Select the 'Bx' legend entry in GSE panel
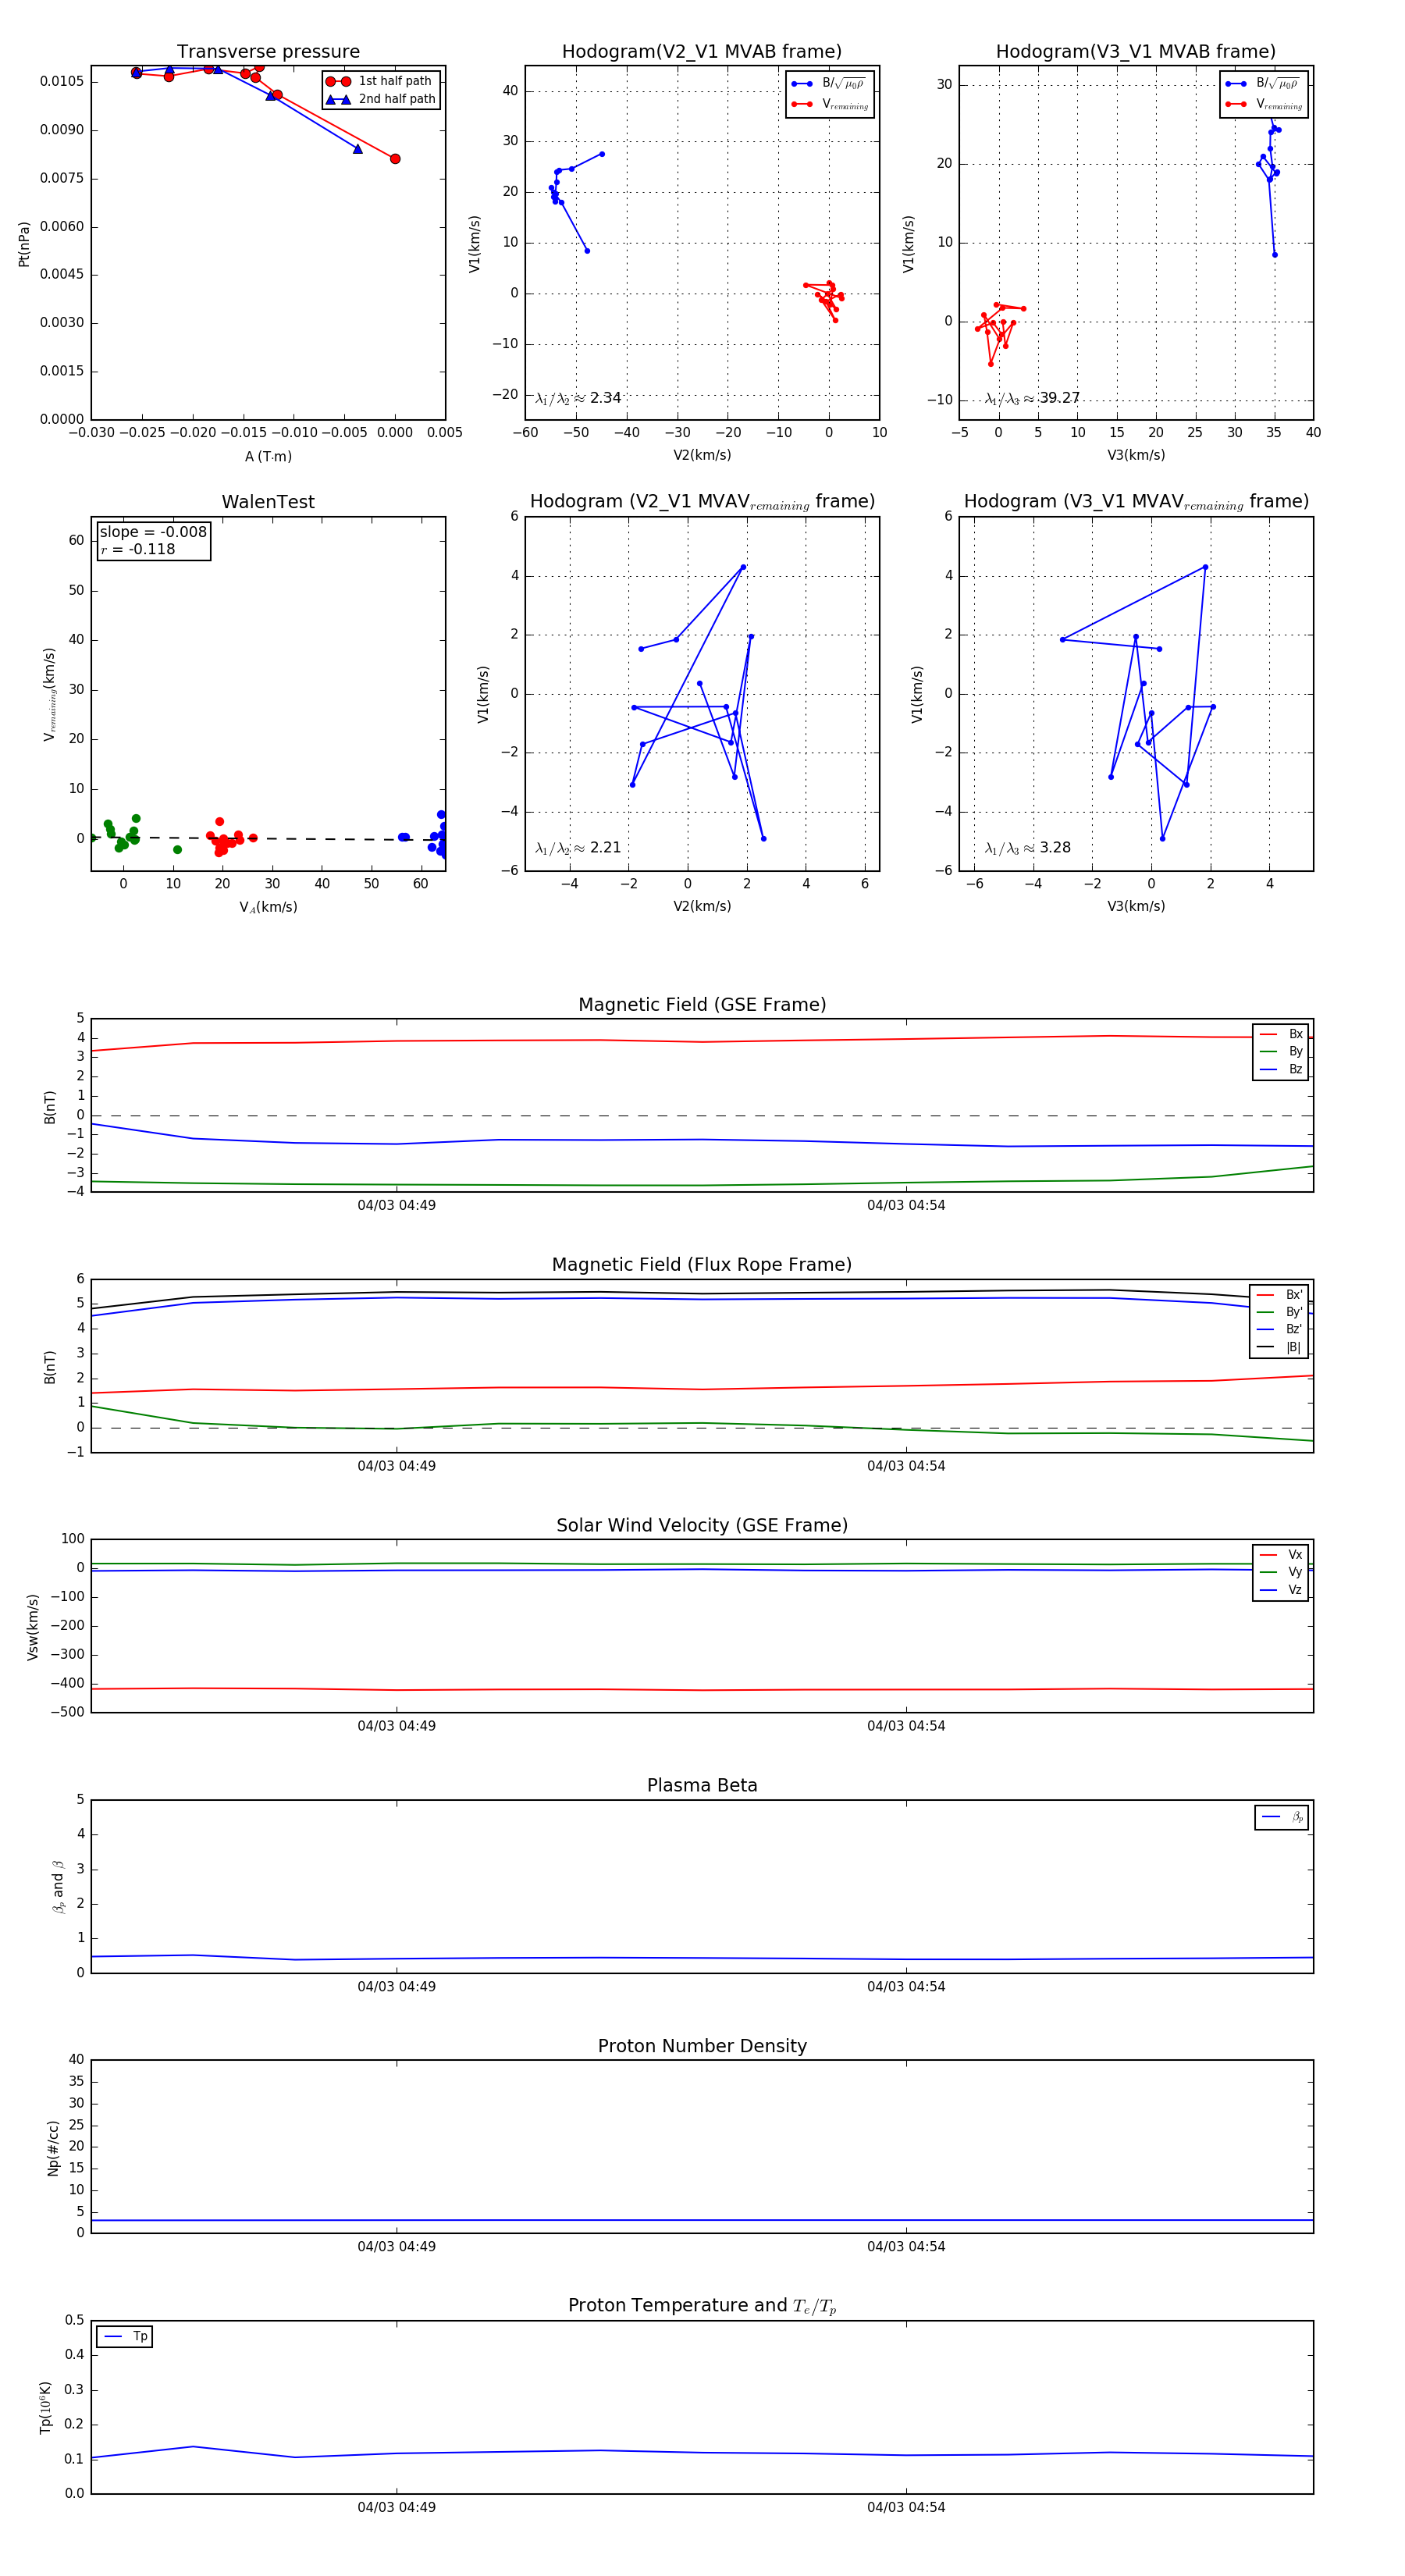The image size is (1405, 2576). point(1281,1034)
